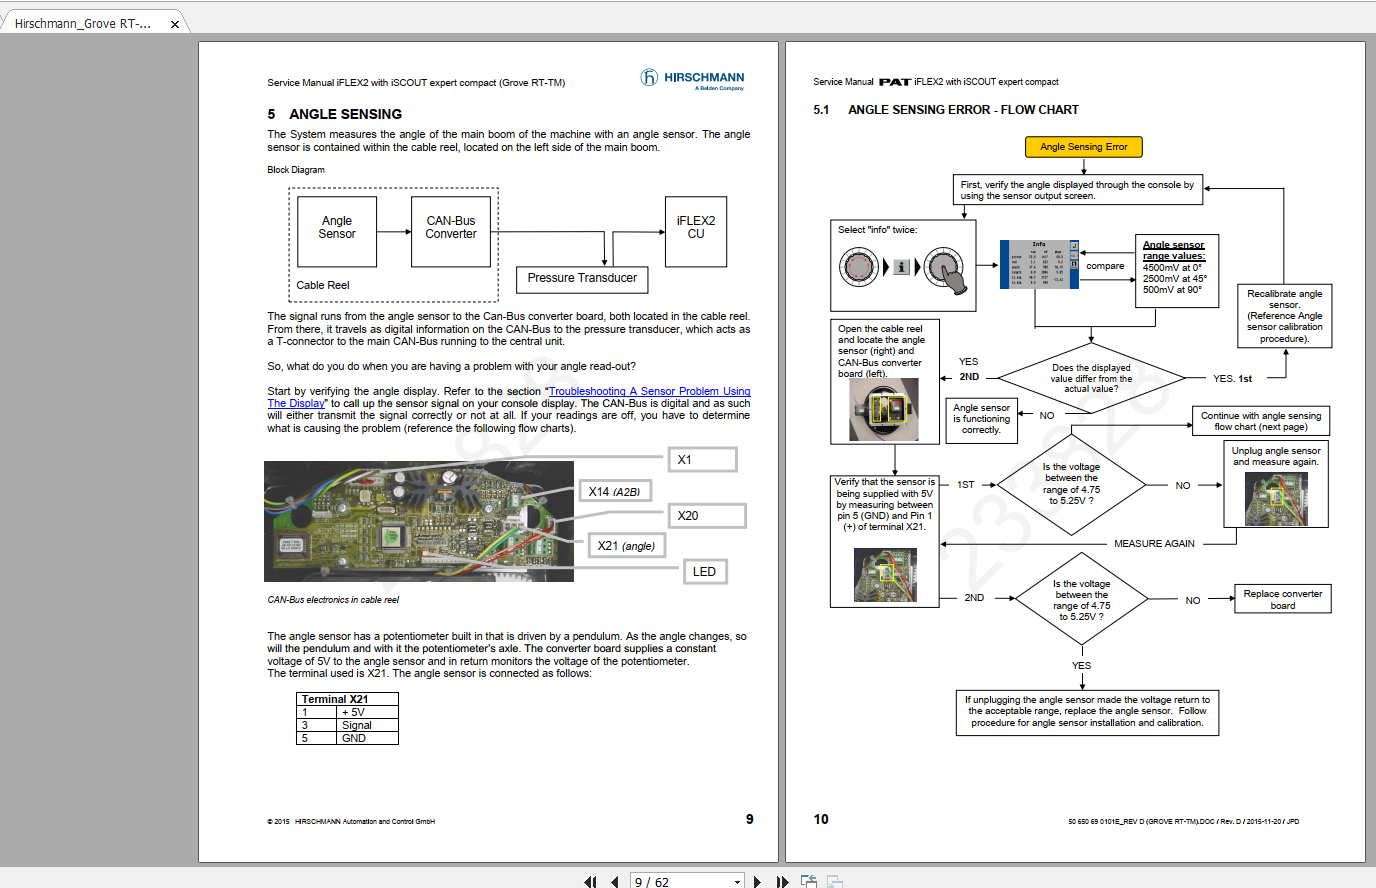Viewport: 1376px width, 888px height.
Task: Click the 'Replace converter board' box
Action: click(1283, 599)
